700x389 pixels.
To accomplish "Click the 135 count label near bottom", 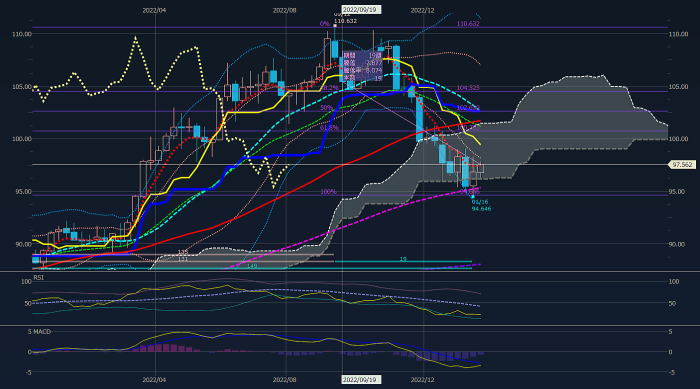I will click(x=183, y=253).
